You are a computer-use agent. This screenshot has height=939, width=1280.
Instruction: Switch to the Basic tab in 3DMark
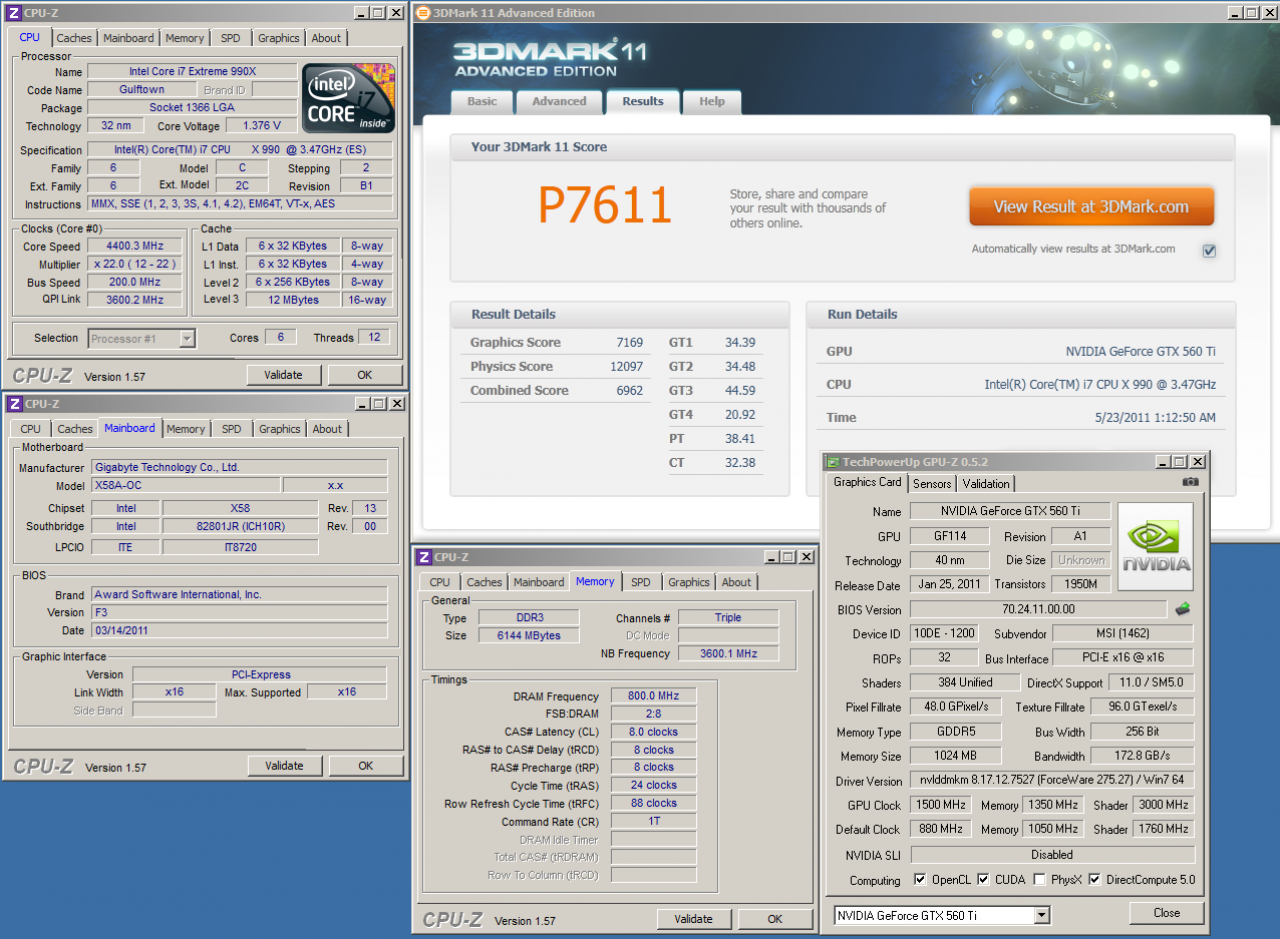tap(482, 101)
